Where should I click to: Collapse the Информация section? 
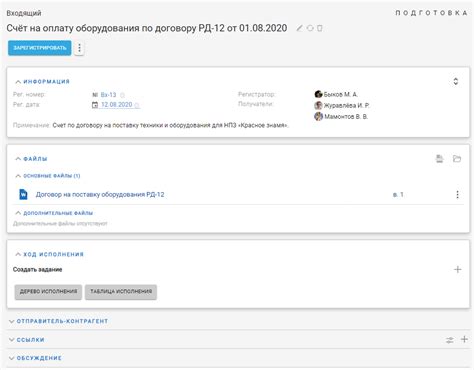point(18,82)
